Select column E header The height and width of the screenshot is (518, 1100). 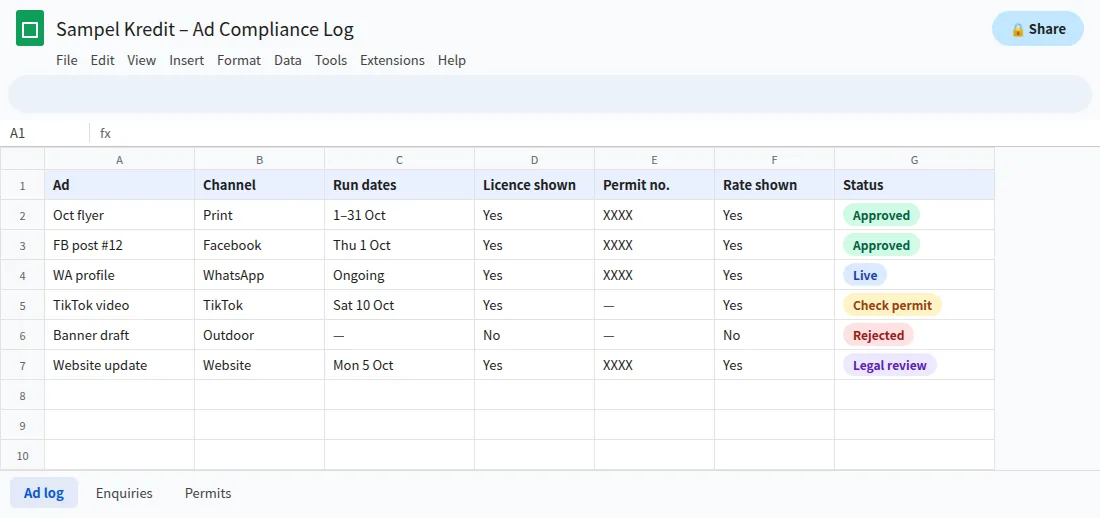click(655, 159)
